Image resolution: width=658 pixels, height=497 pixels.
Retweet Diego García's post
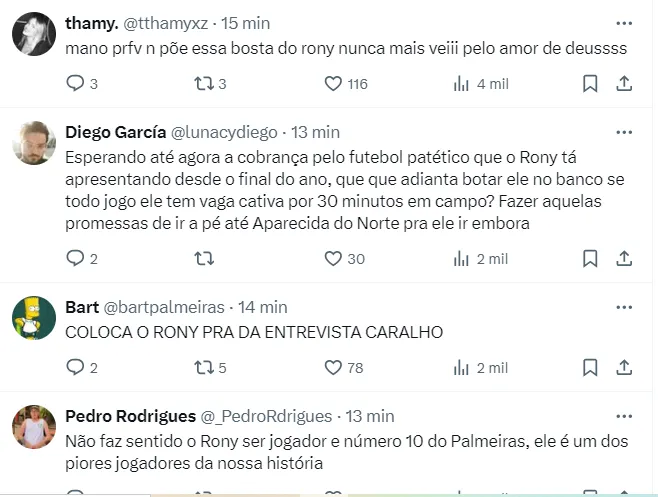click(x=203, y=259)
